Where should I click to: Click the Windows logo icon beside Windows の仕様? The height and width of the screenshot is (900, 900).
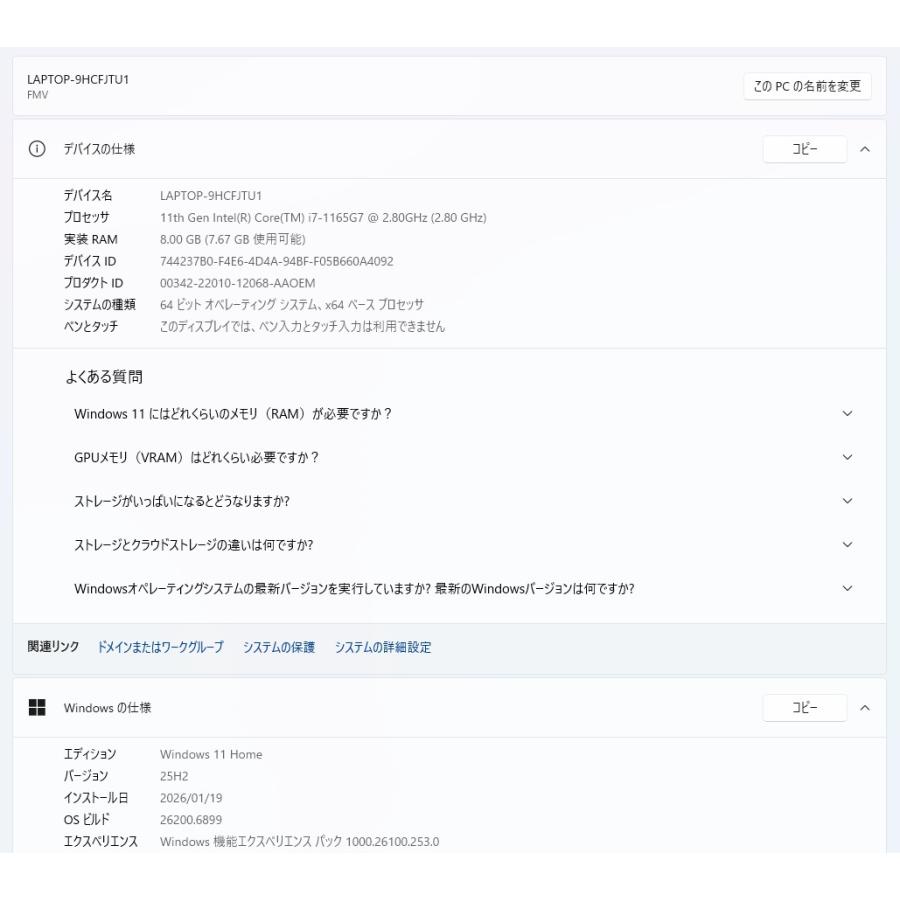(x=37, y=708)
